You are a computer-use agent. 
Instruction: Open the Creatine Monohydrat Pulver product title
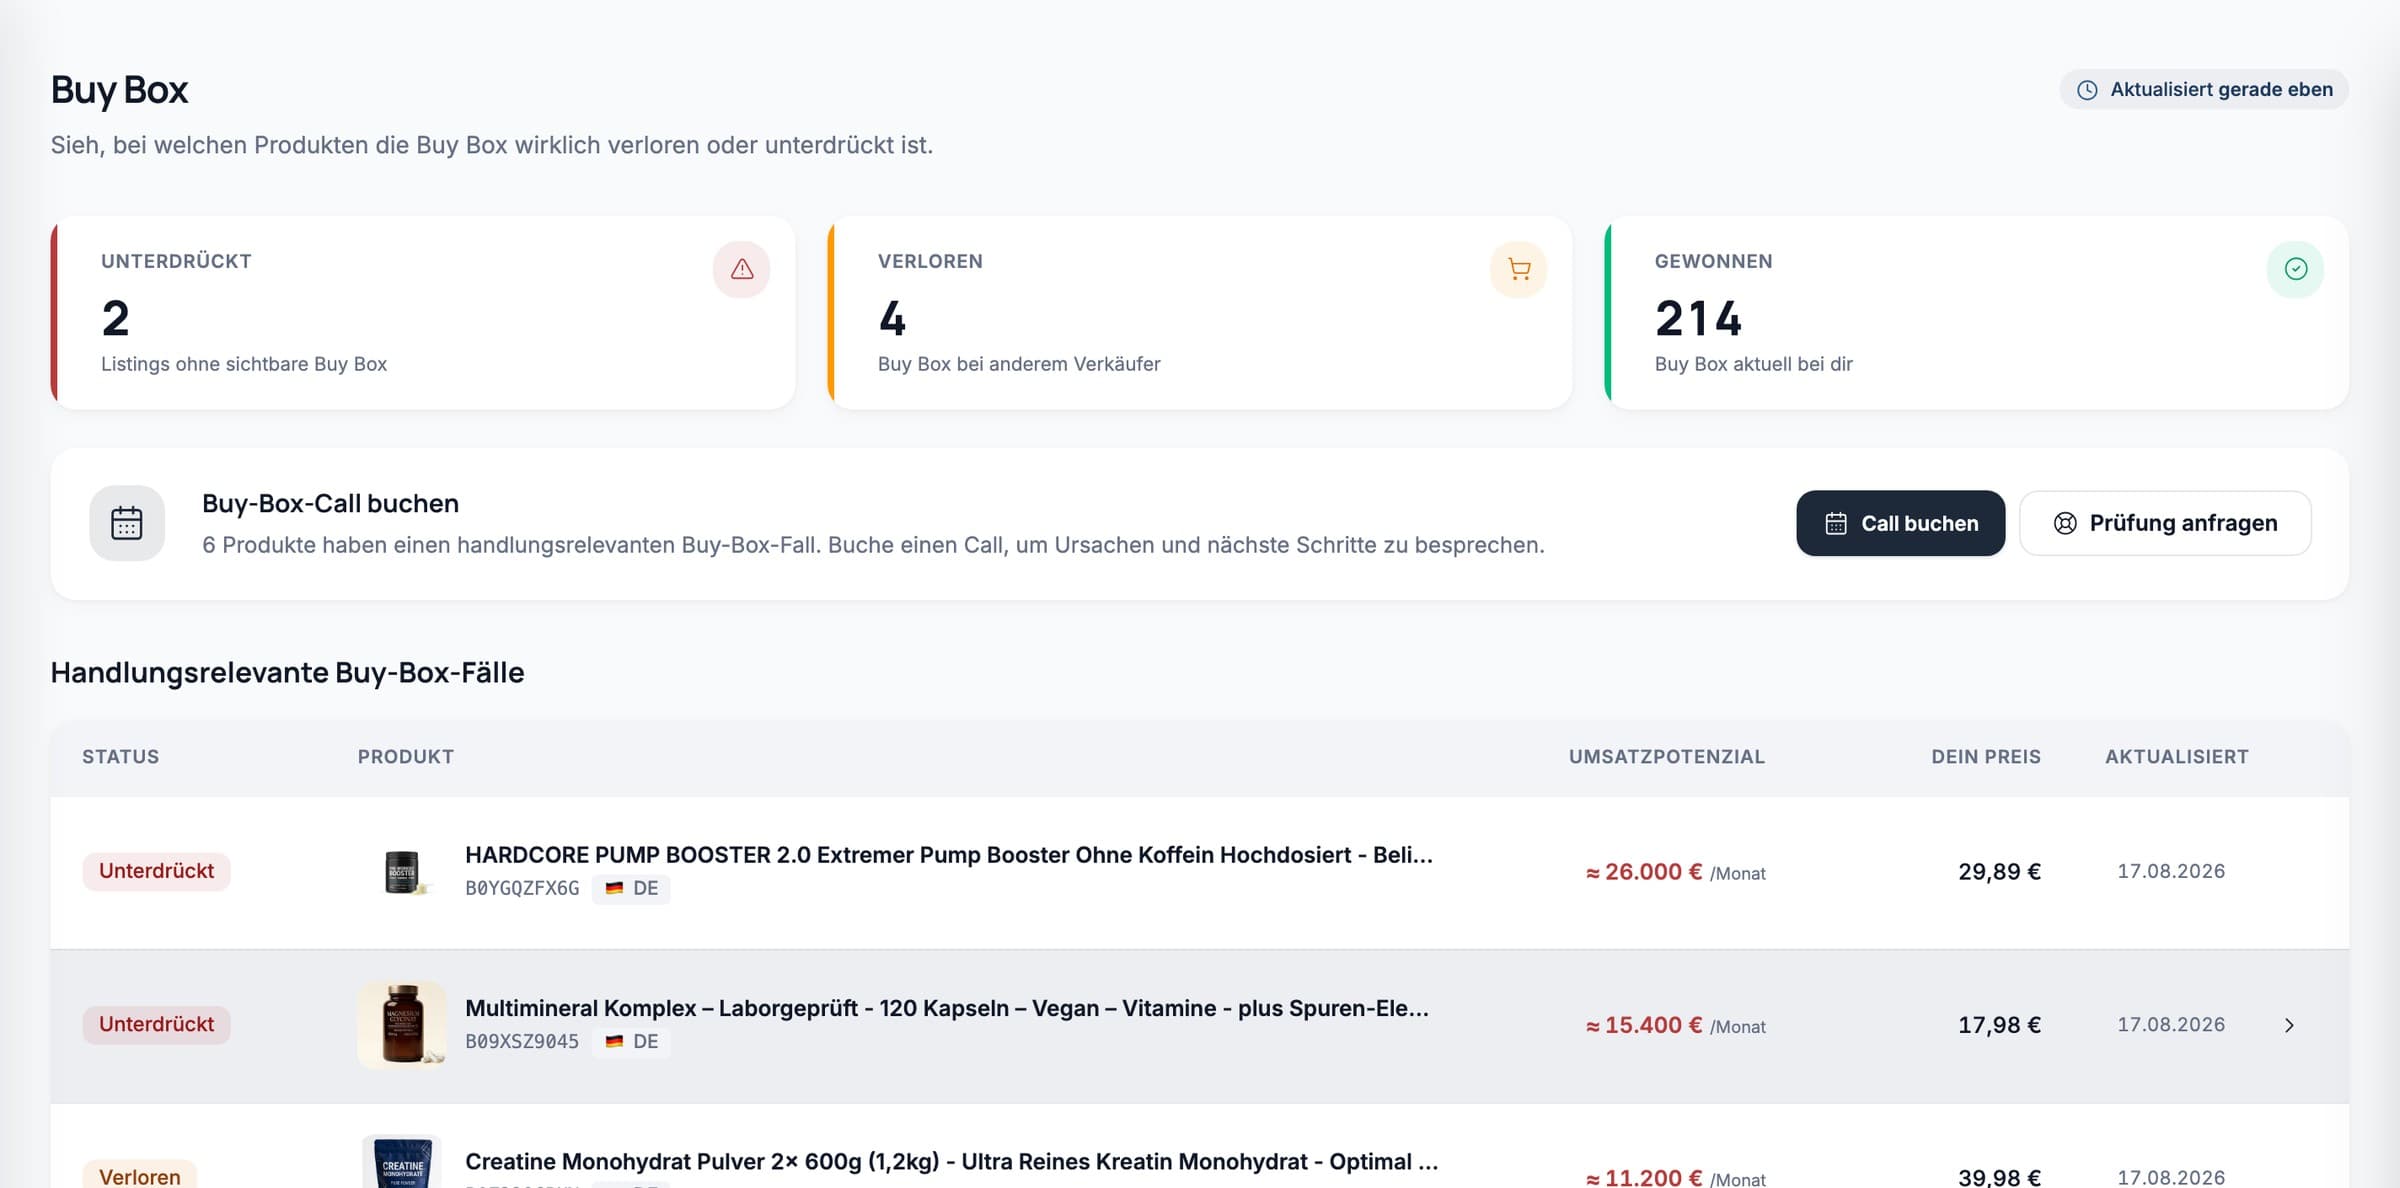coord(952,1161)
